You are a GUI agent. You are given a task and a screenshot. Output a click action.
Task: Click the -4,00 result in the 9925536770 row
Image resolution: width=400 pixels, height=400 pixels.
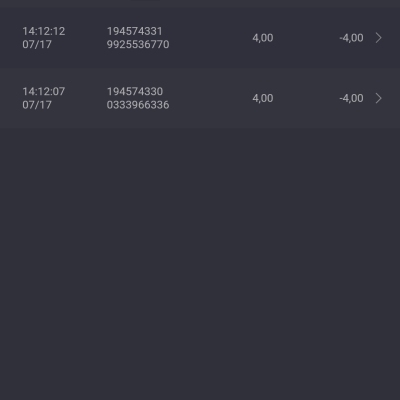click(351, 38)
